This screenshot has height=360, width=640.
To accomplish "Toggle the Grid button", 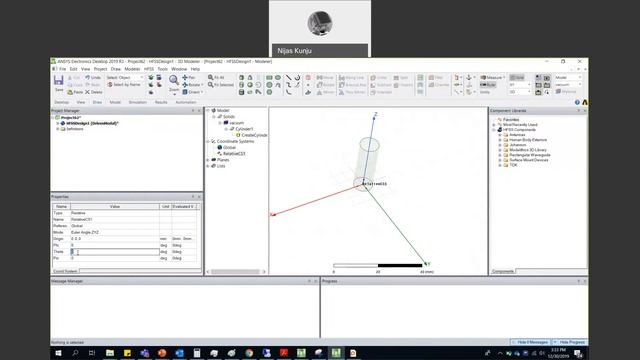I will pos(517,78).
